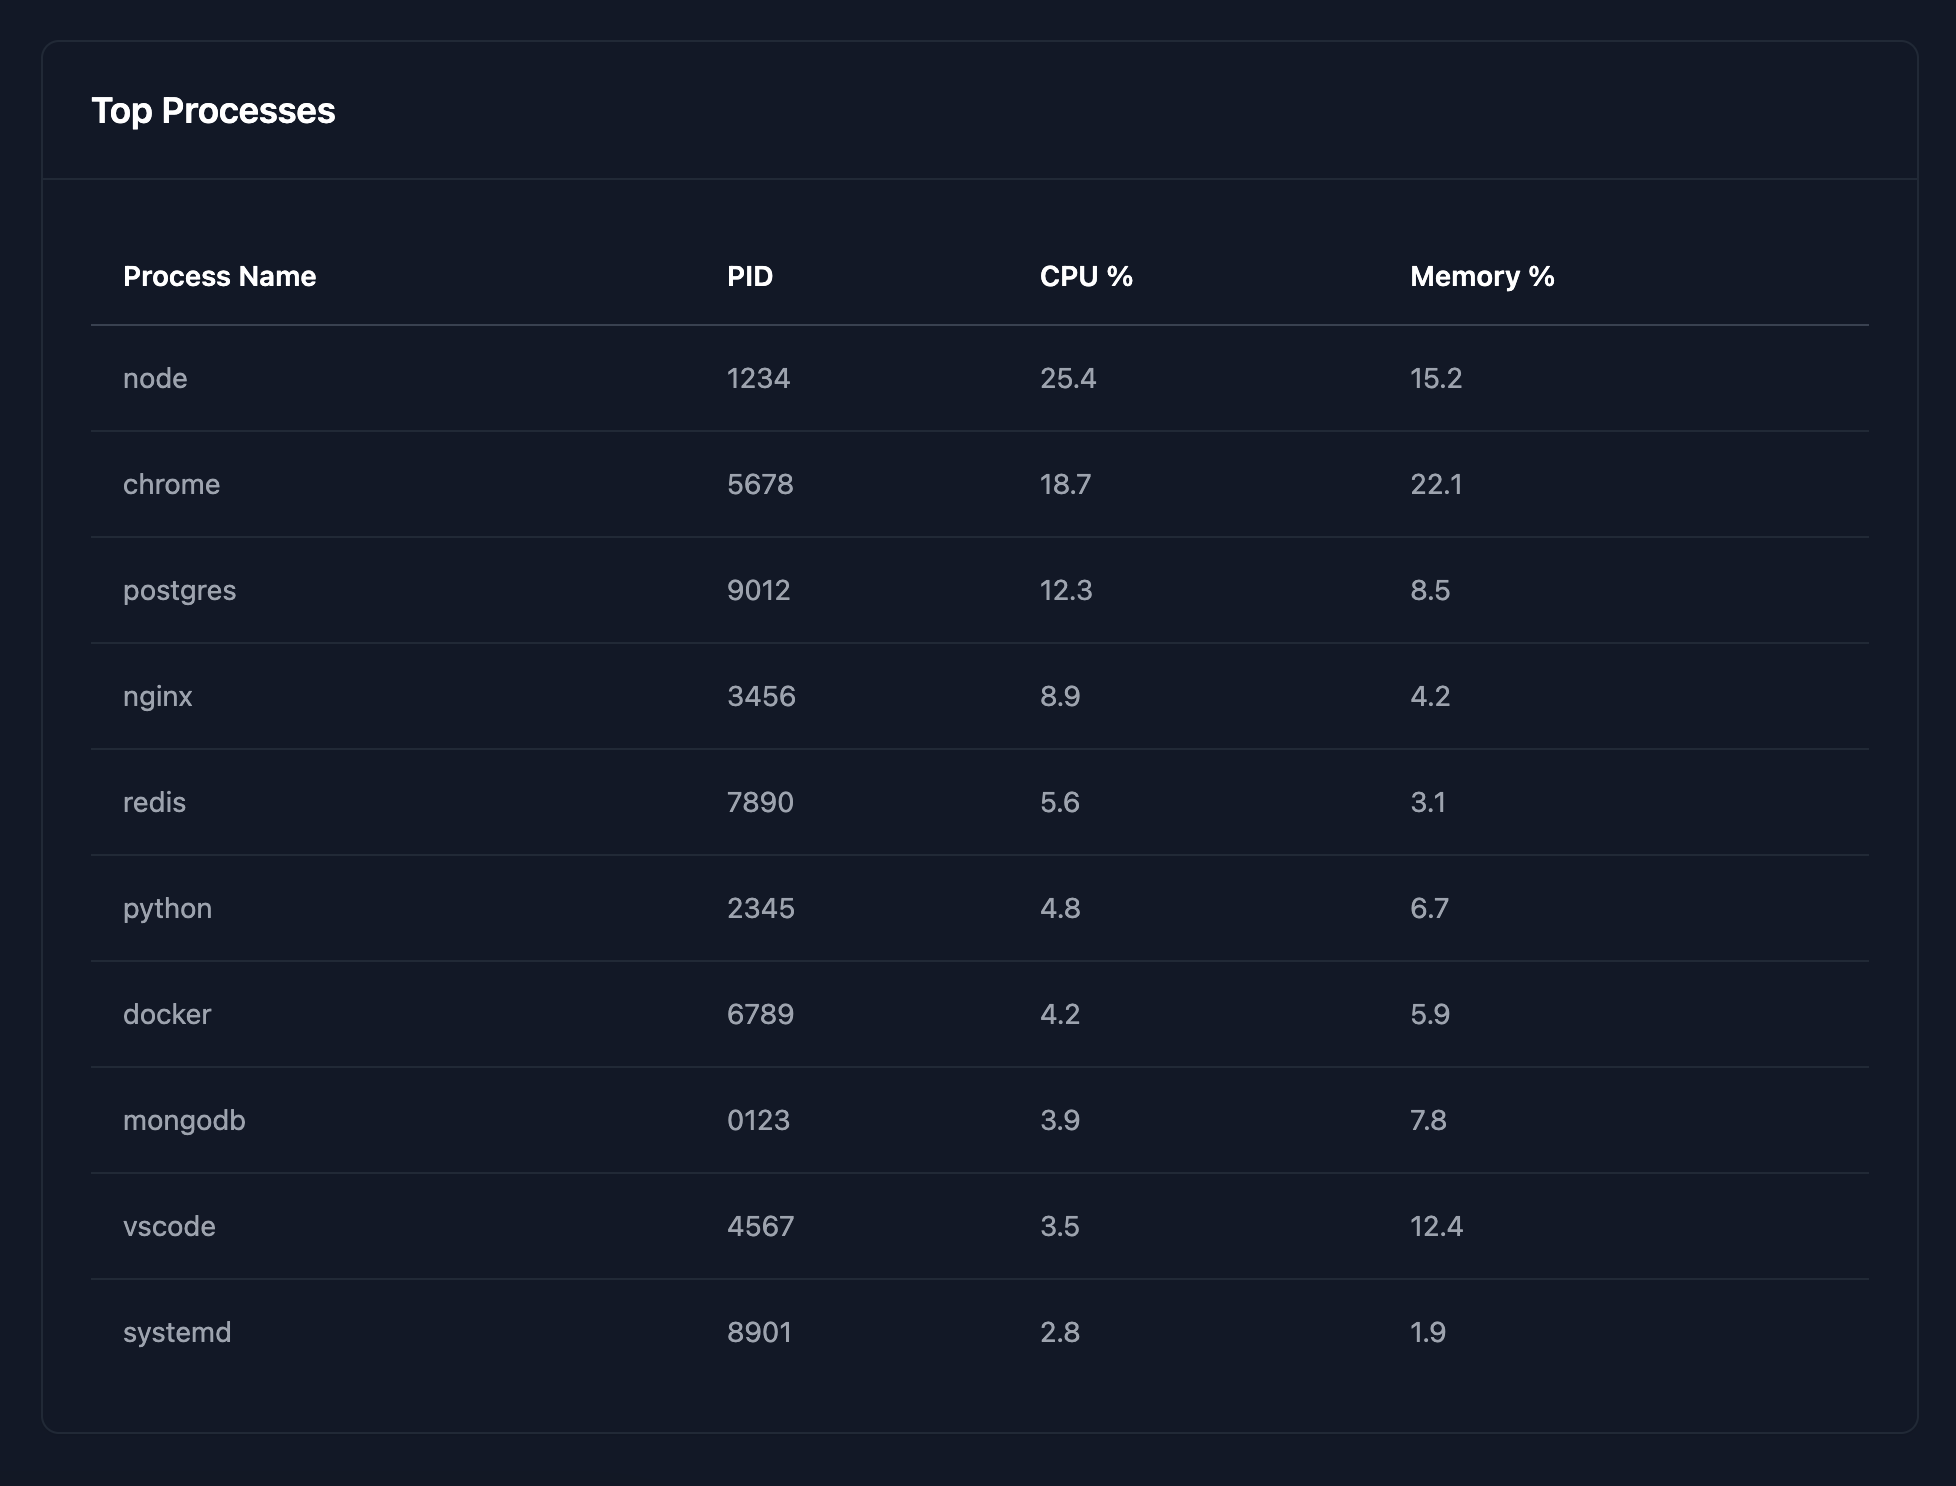Select the docker process name
This screenshot has height=1486, width=1956.
[x=167, y=1014]
